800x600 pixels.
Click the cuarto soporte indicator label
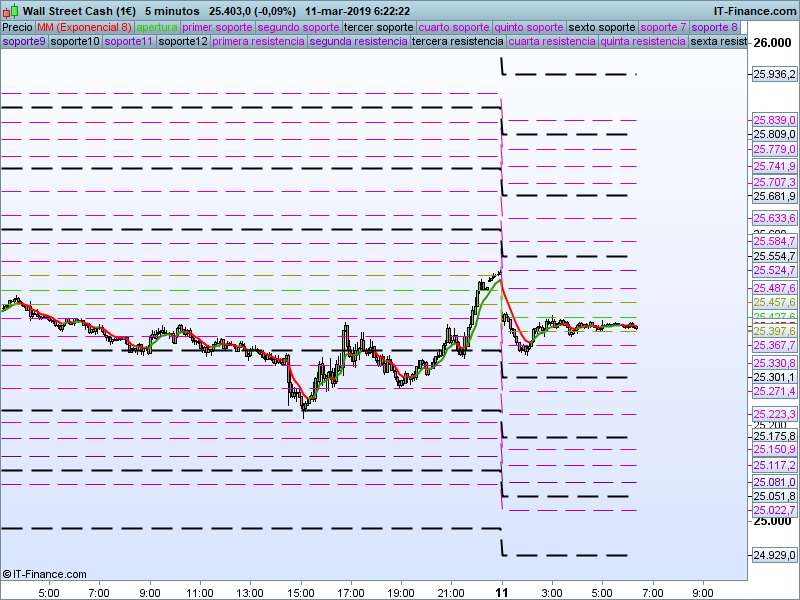454,28
